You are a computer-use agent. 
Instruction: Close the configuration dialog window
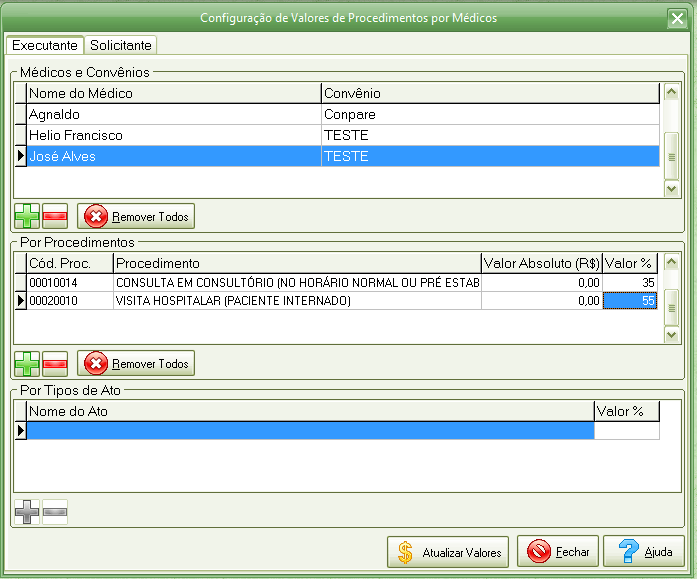click(x=677, y=18)
